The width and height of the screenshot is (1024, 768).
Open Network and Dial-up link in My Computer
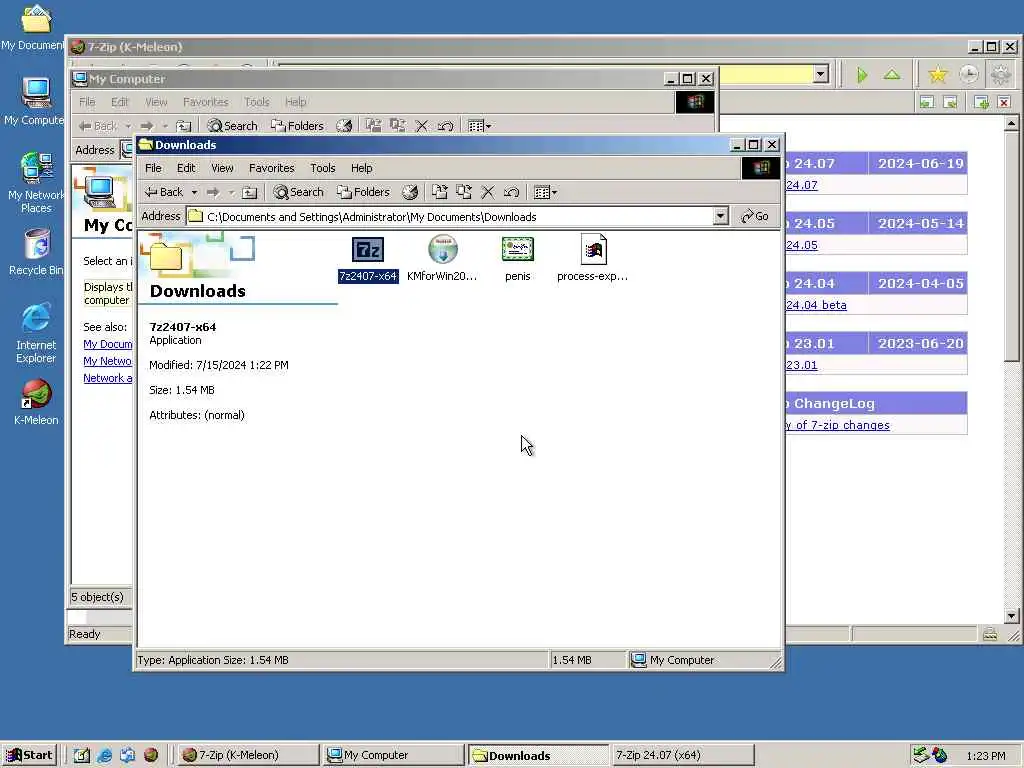click(108, 378)
